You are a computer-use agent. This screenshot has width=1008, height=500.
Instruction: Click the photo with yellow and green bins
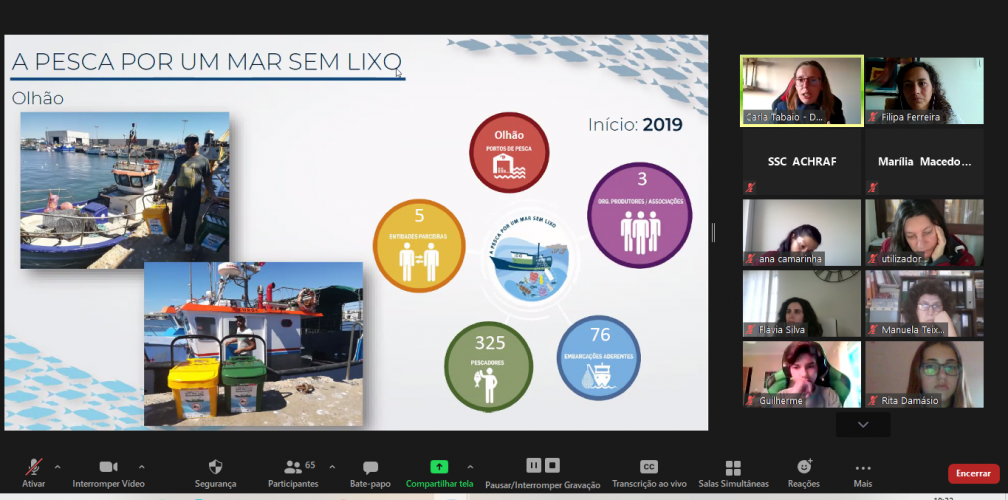pyautogui.click(x=253, y=344)
